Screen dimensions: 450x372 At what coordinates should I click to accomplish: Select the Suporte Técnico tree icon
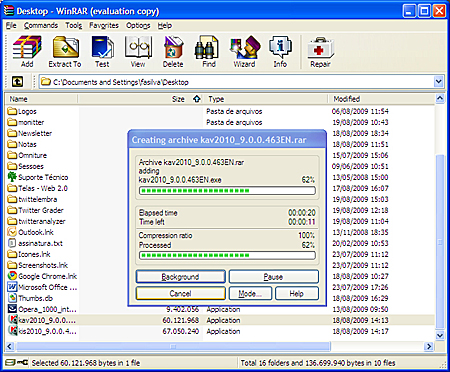point(12,177)
